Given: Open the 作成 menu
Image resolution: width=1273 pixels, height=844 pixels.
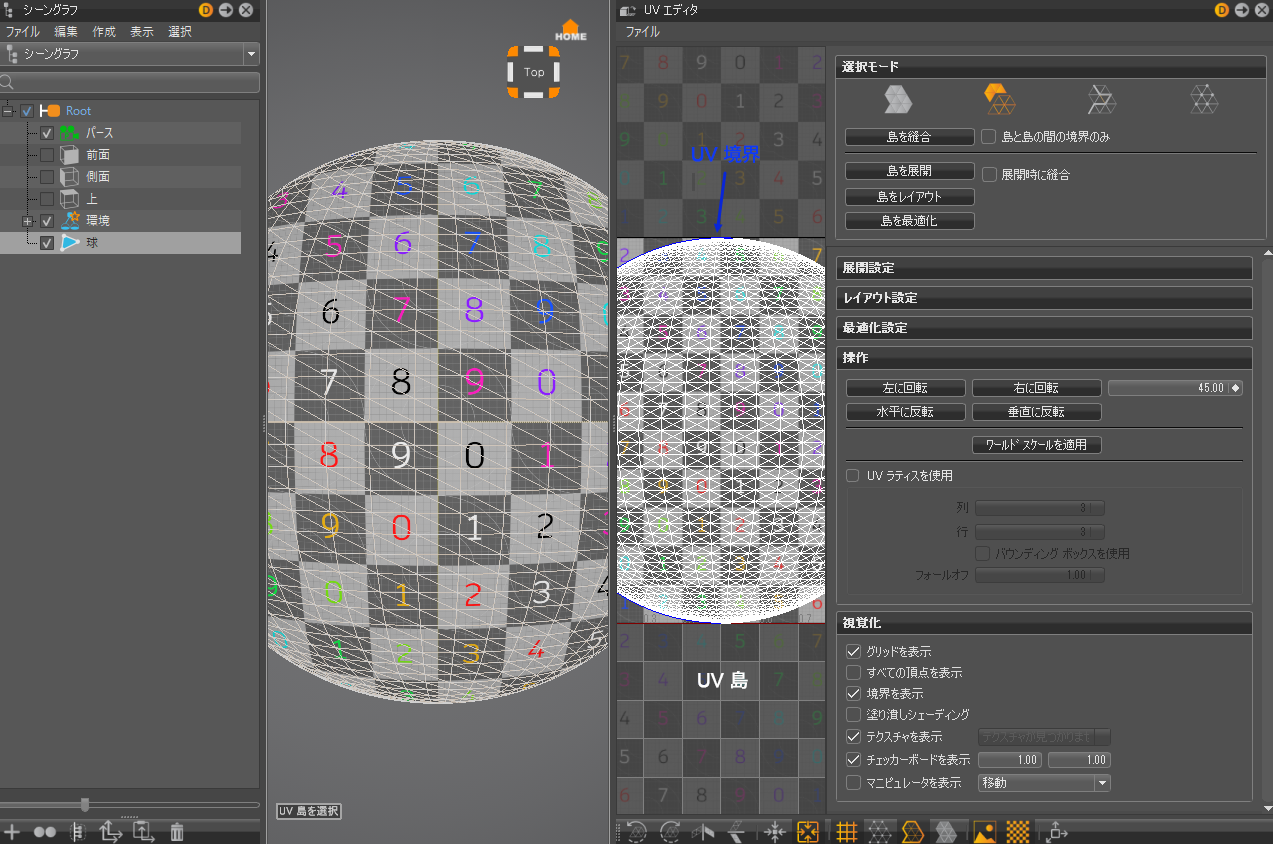Looking at the screenshot, I should point(104,32).
